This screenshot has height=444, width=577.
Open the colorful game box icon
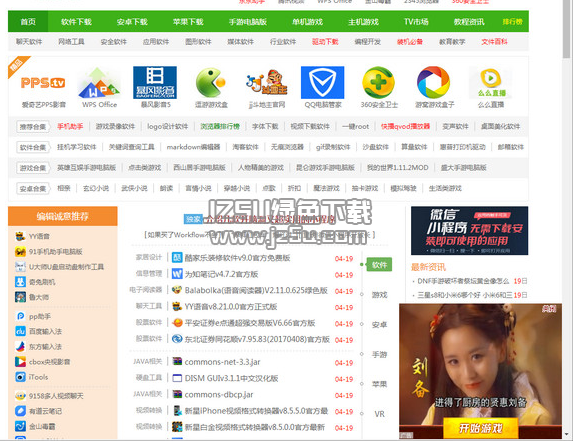click(x=433, y=82)
